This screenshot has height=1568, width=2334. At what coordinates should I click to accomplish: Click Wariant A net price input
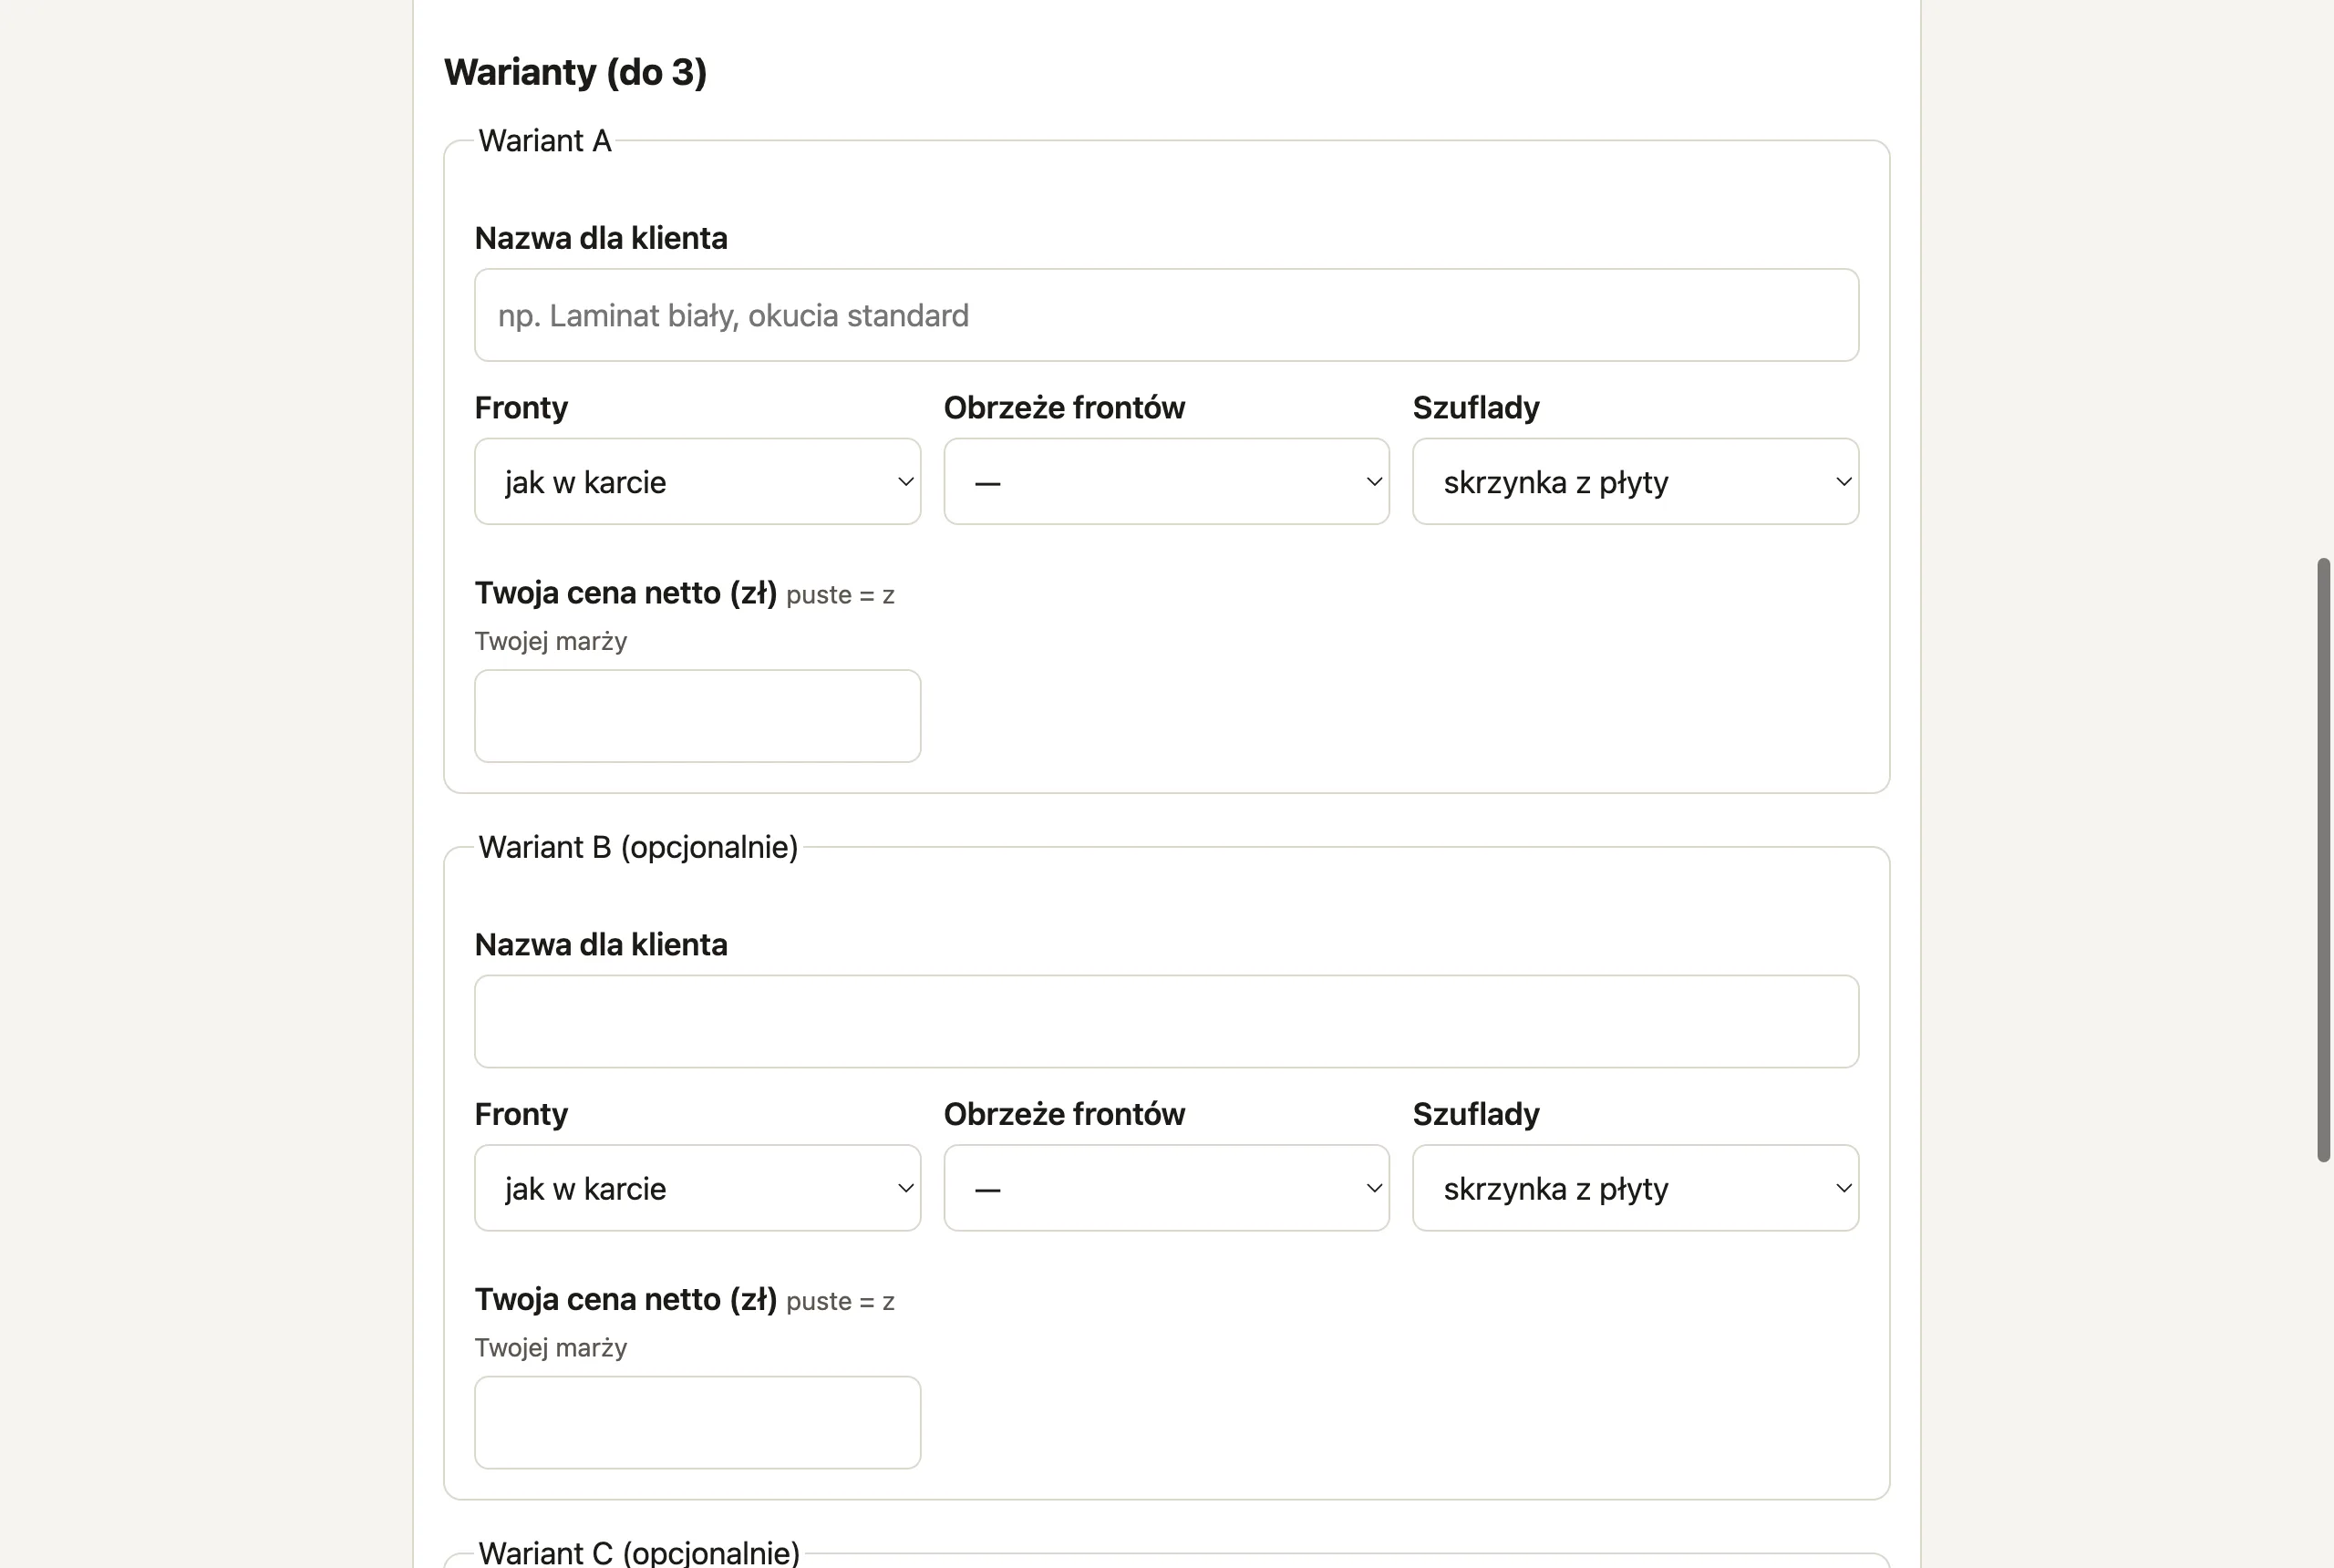point(697,716)
